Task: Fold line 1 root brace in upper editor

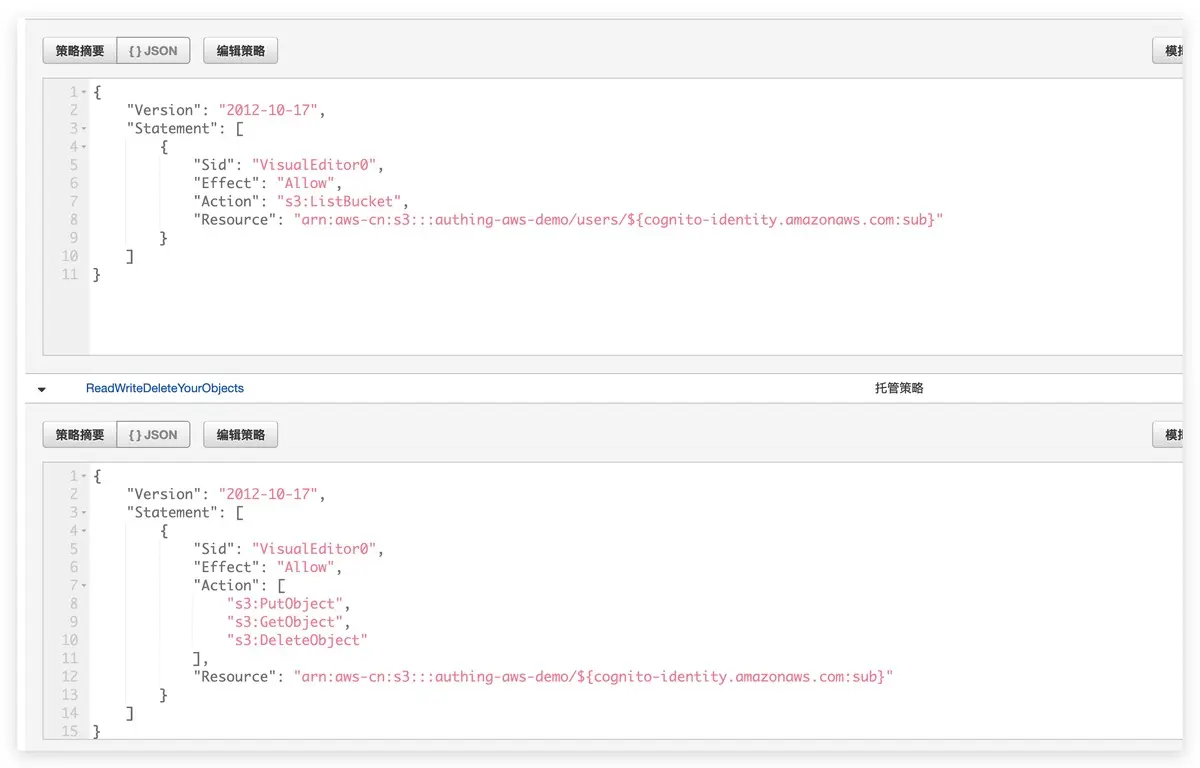Action: tap(84, 92)
